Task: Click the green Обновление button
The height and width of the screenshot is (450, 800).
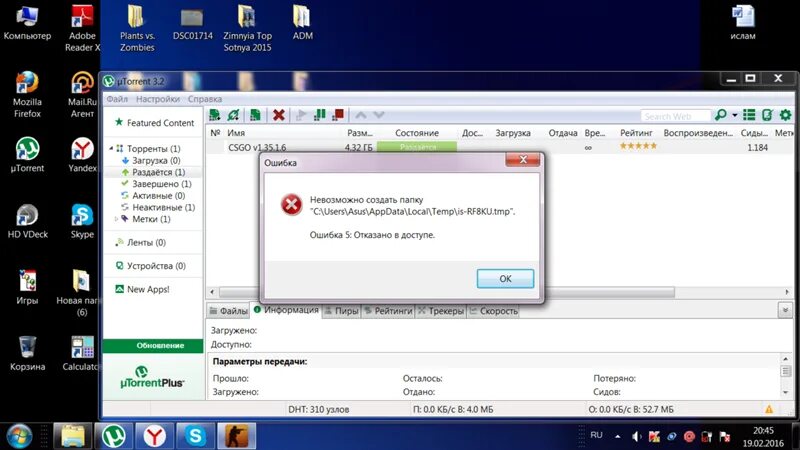Action: [153, 345]
